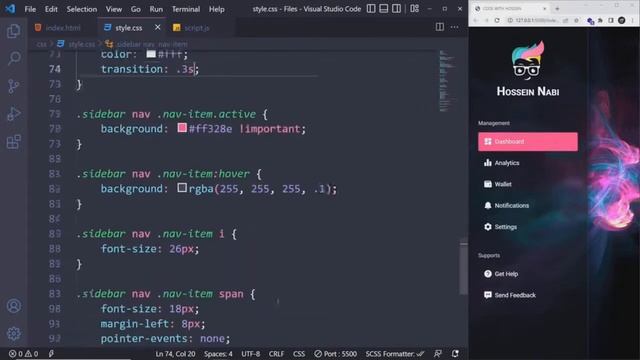Toggle primary side bar layout icon
The width and height of the screenshot is (640, 360).
coord(371,9)
